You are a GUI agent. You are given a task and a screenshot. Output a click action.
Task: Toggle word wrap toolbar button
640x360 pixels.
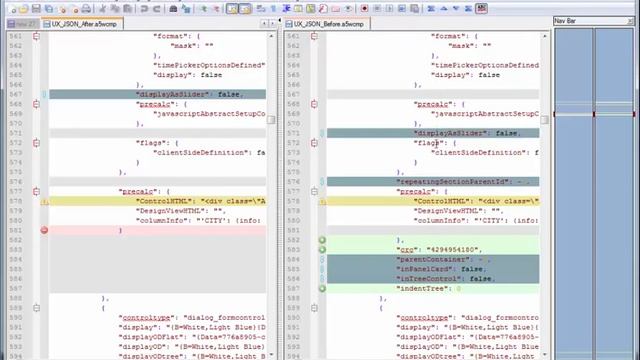(x=261, y=9)
